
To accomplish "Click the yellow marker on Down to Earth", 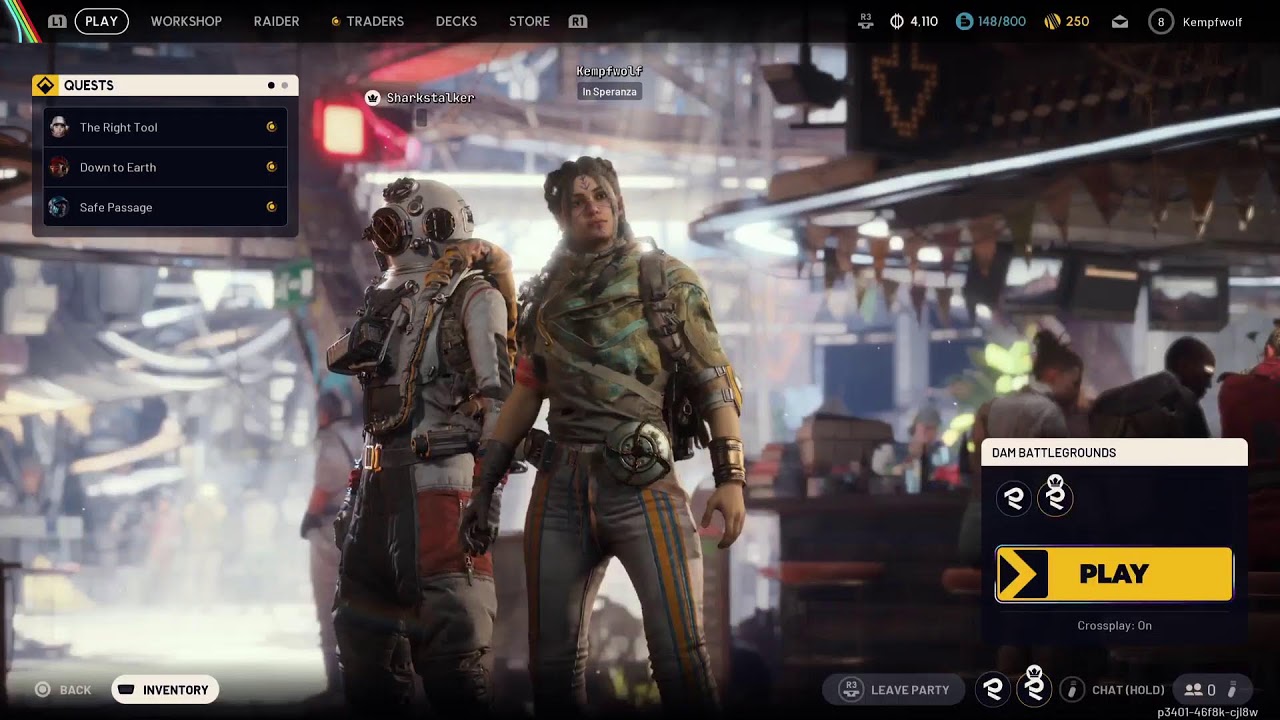I will tap(271, 167).
